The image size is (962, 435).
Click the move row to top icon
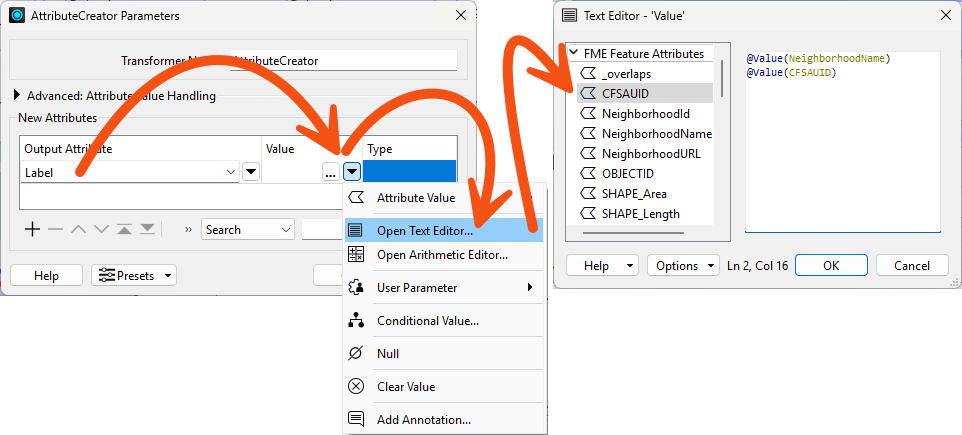125,229
